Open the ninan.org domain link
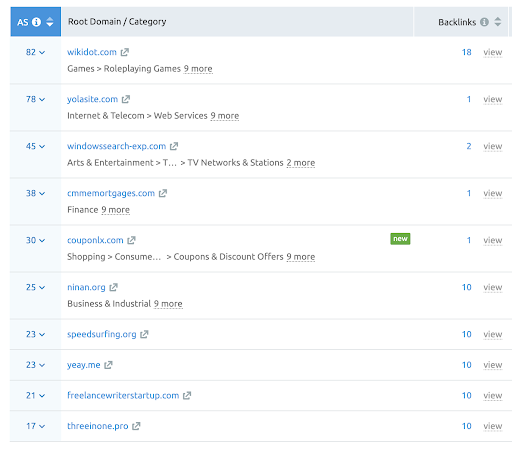Viewport: 512px width, 450px height. 86,287
